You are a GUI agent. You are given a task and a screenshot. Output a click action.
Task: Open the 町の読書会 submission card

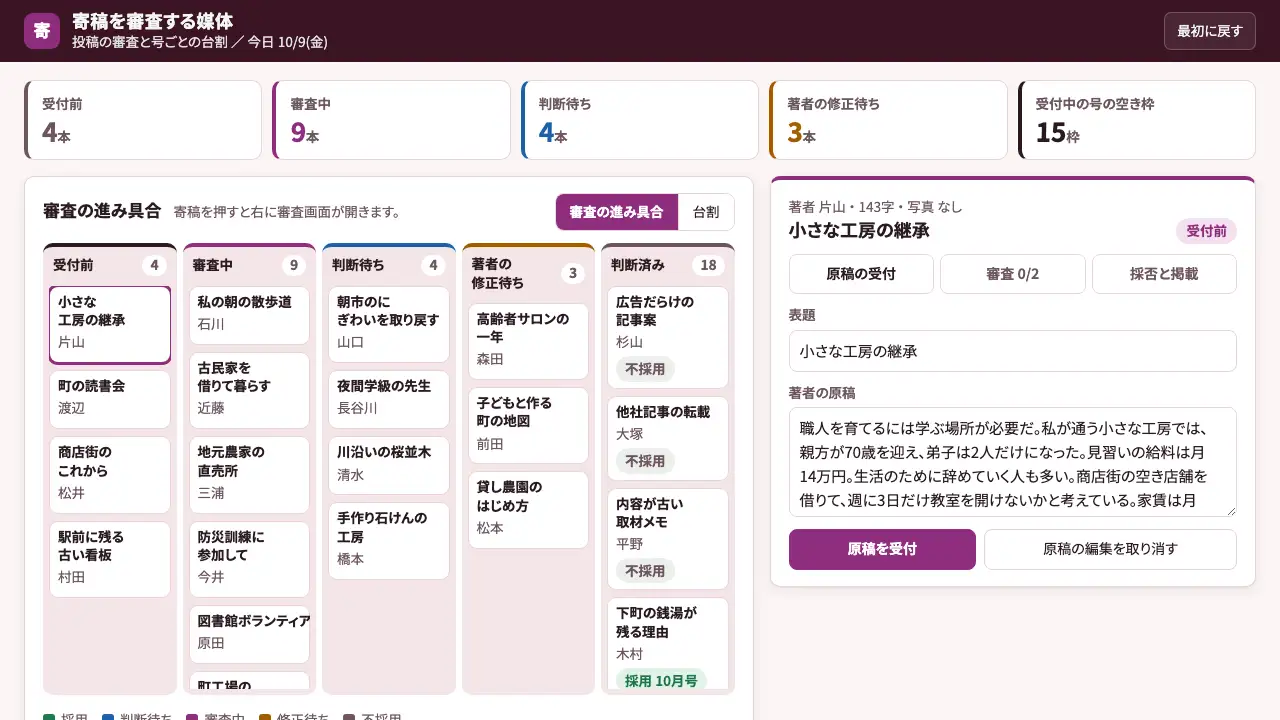110,399
